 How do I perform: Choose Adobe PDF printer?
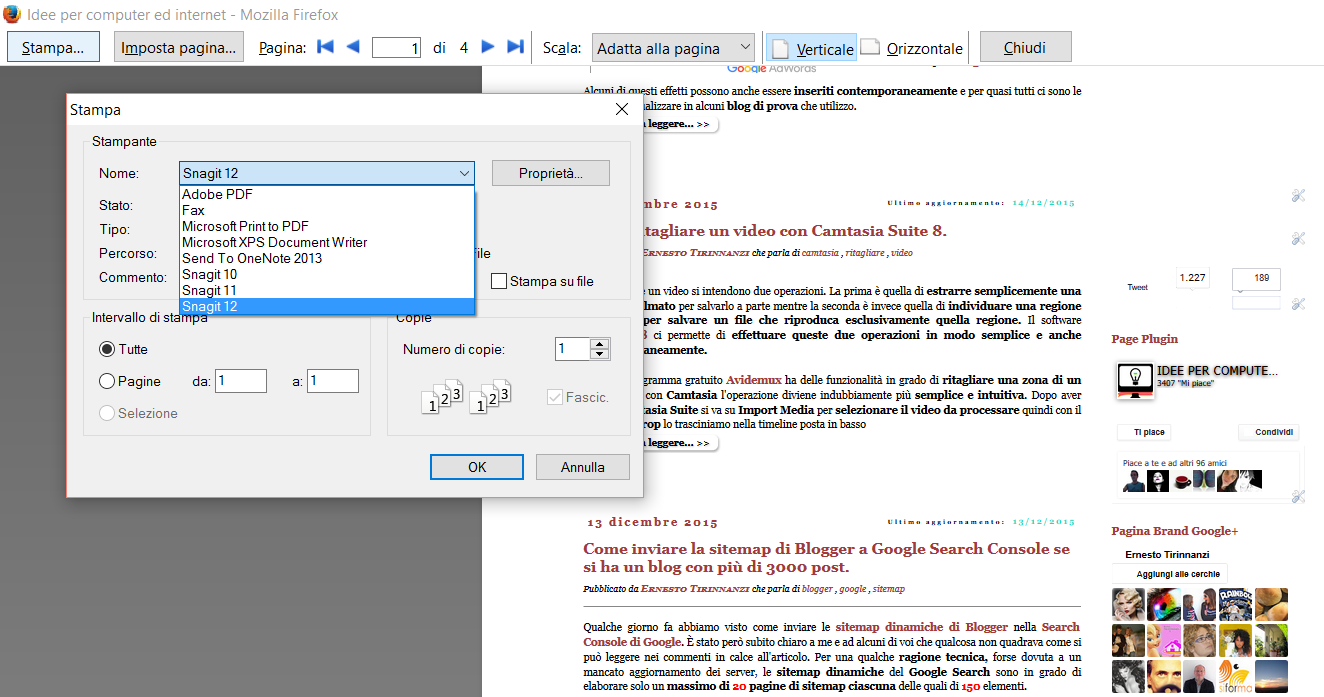coord(326,194)
